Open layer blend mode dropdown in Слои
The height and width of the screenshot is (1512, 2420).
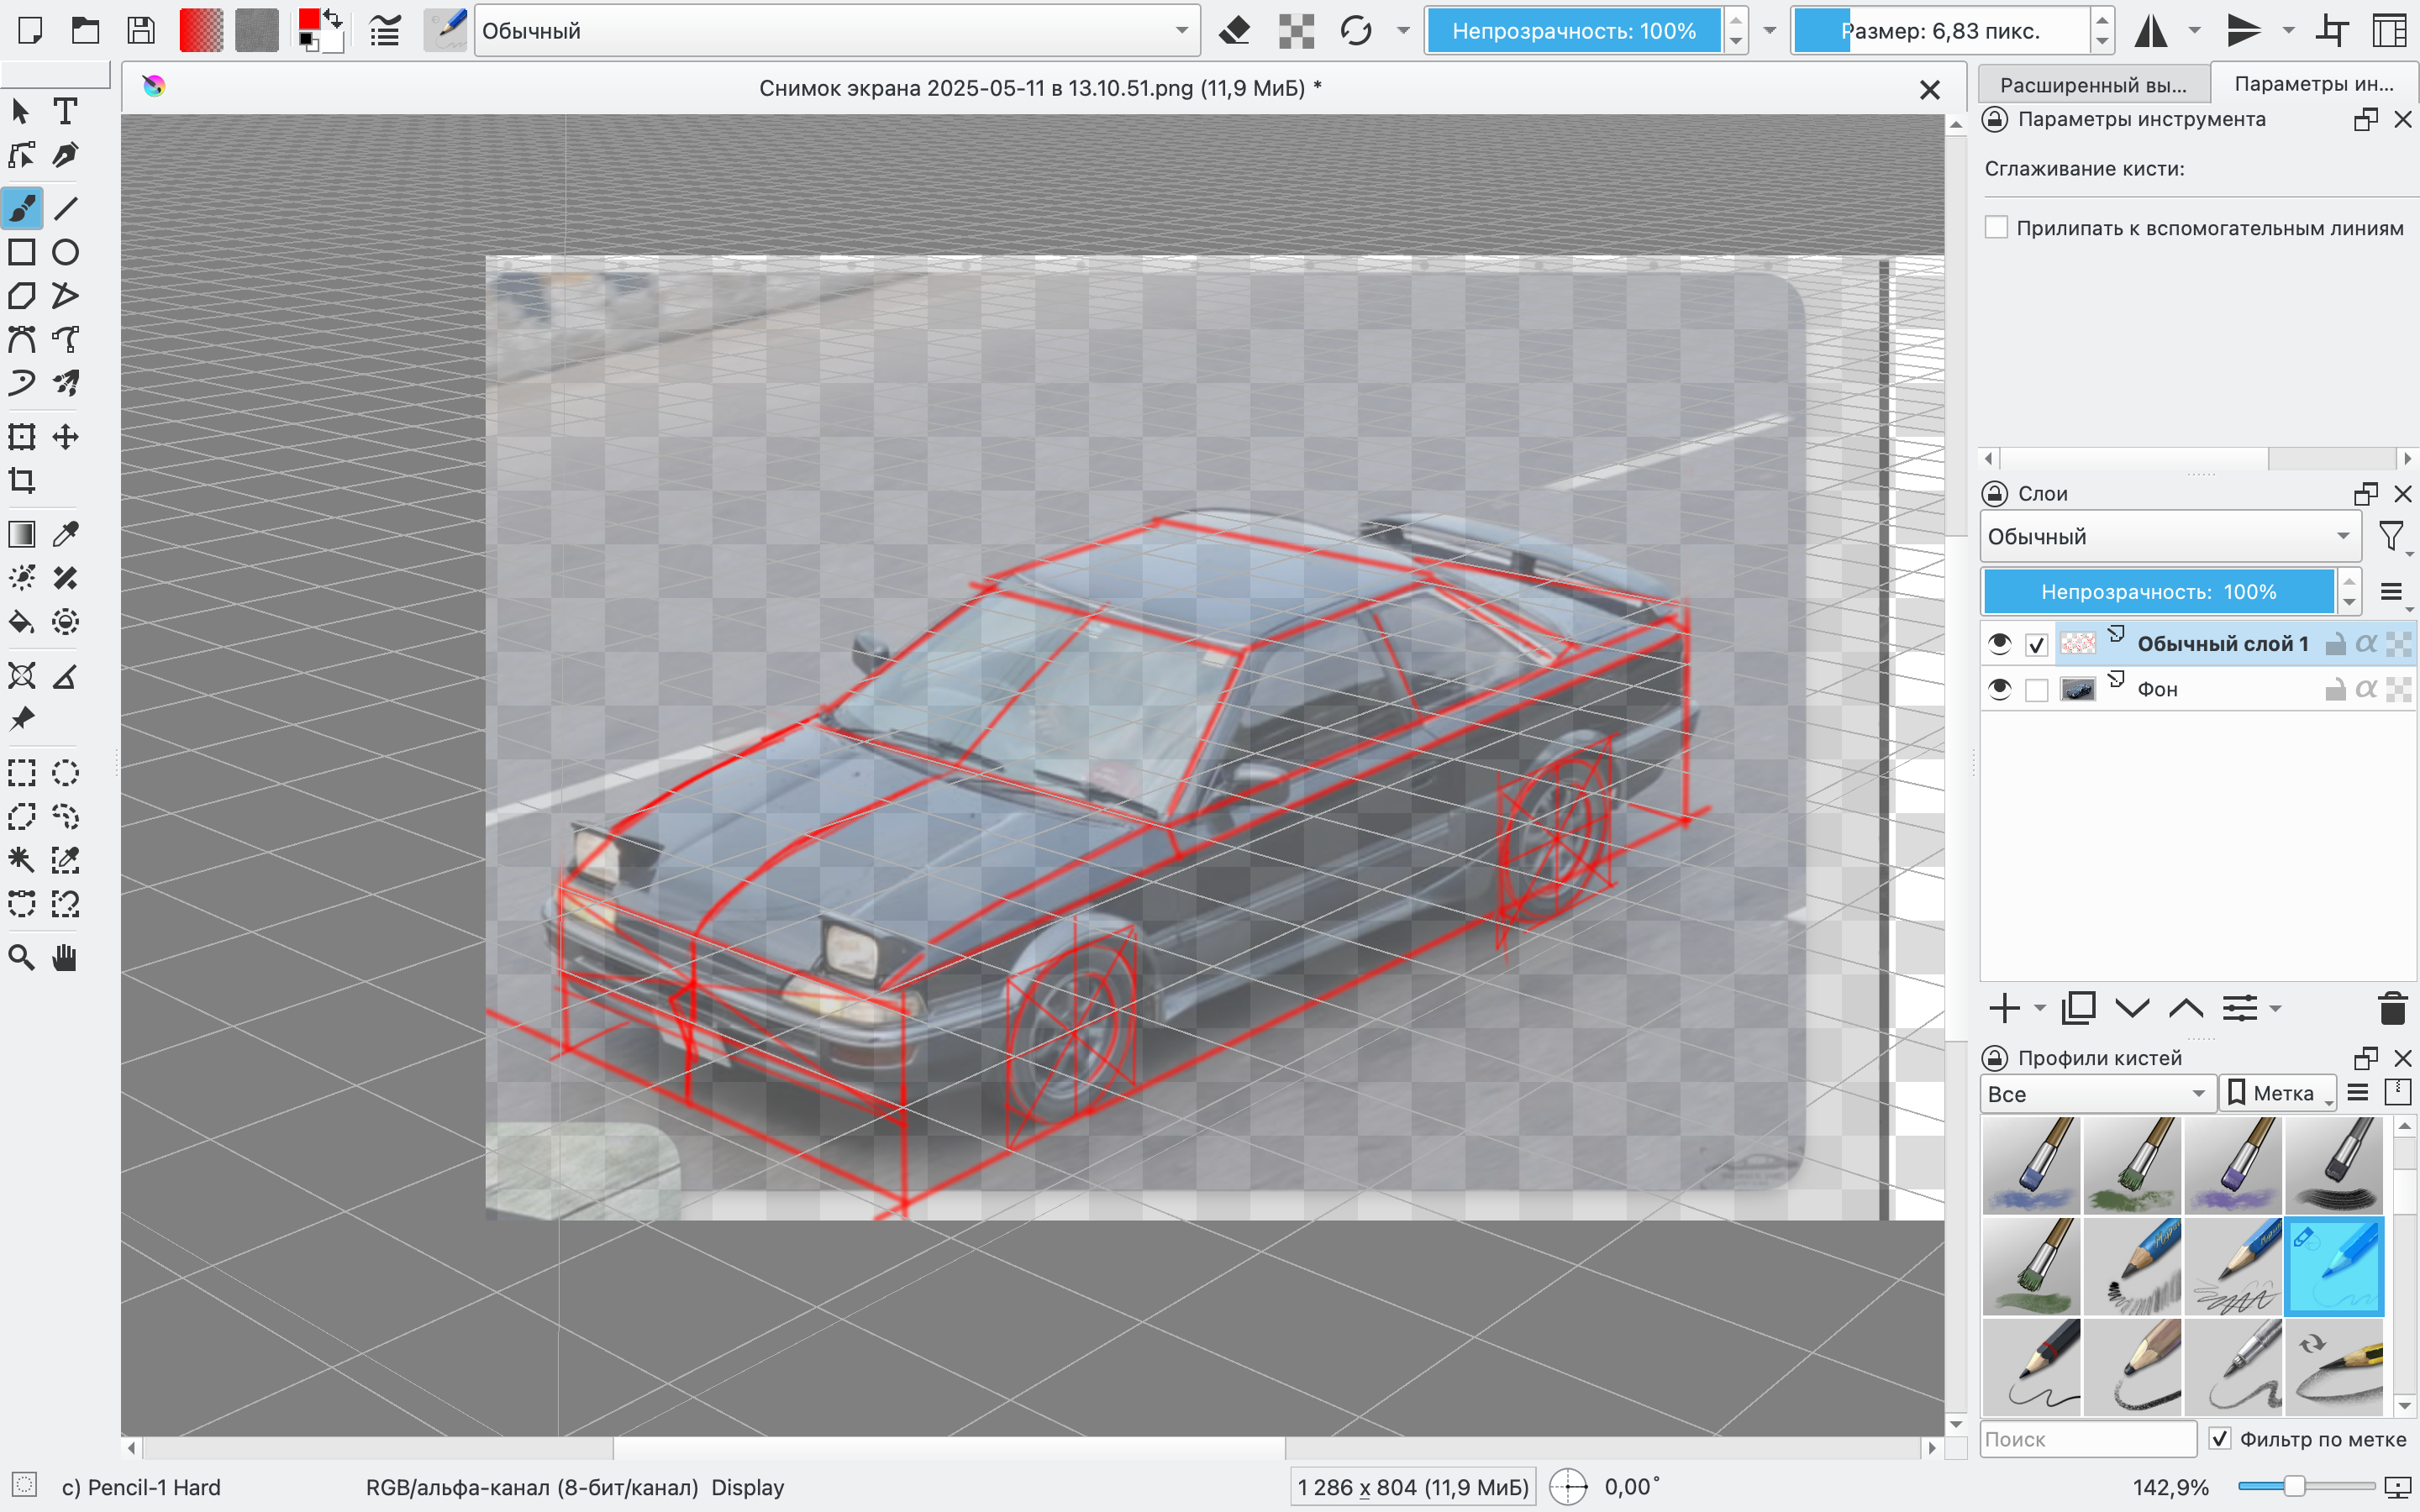point(2168,537)
